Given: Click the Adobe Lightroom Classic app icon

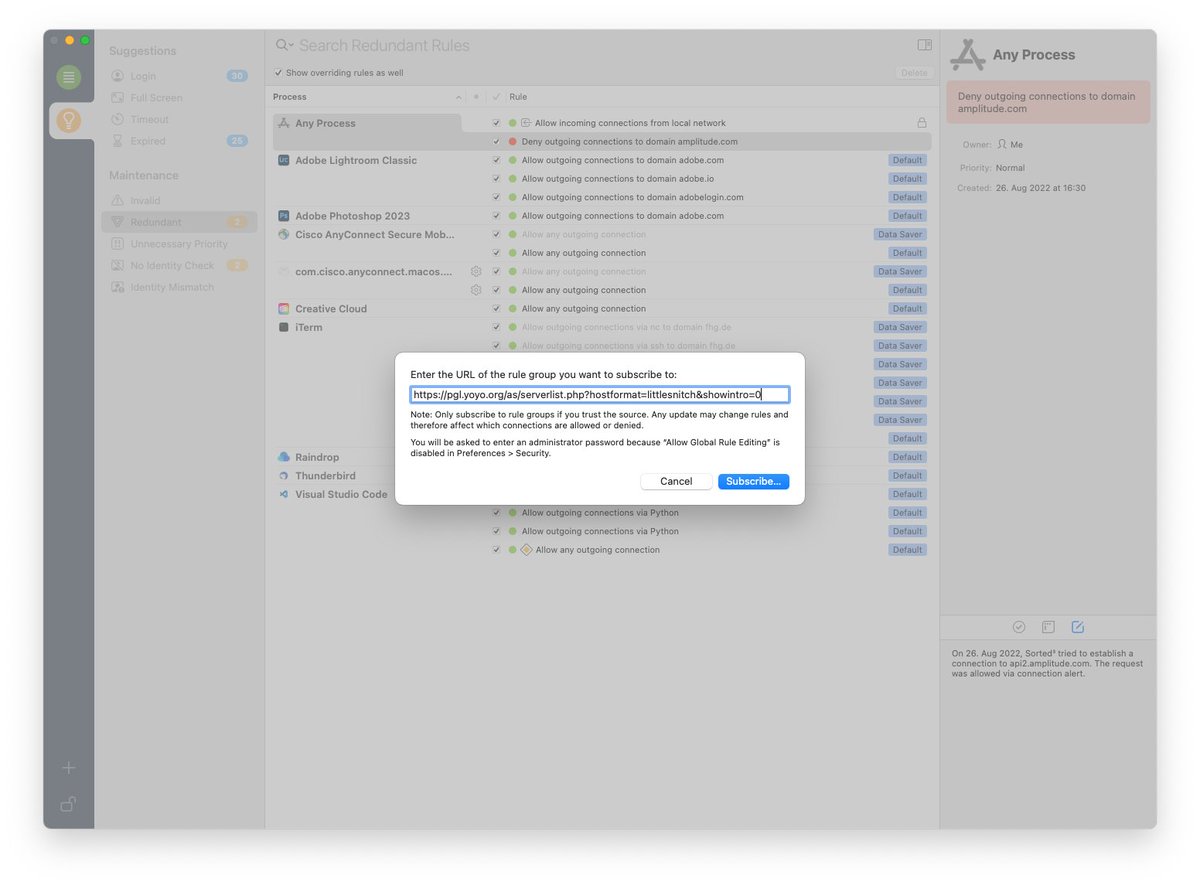Looking at the screenshot, I should point(284,160).
